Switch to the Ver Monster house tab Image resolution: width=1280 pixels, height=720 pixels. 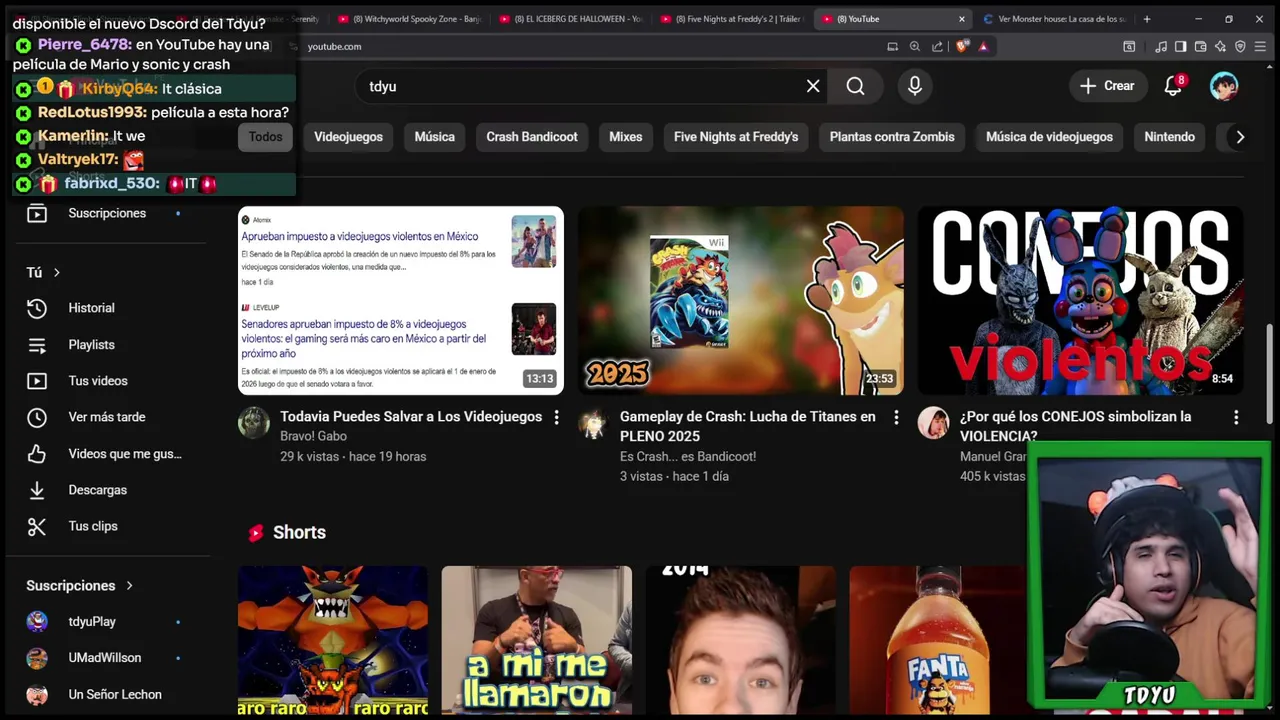(x=1054, y=18)
